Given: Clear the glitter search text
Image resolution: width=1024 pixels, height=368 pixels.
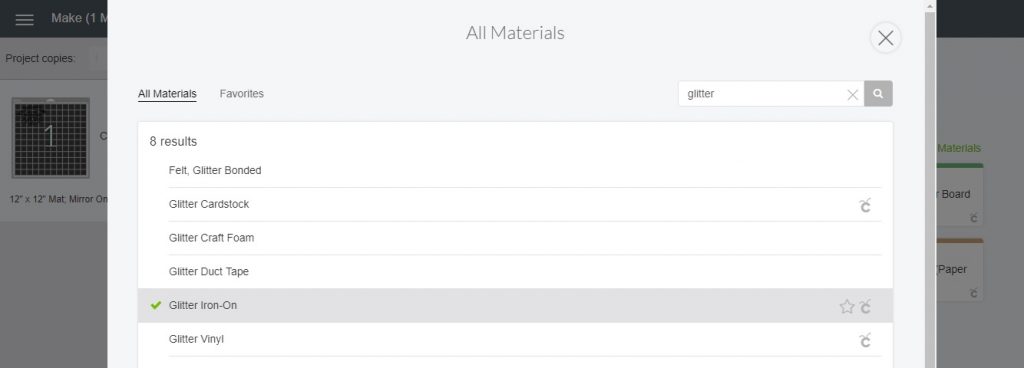Looking at the screenshot, I should click(x=852, y=95).
